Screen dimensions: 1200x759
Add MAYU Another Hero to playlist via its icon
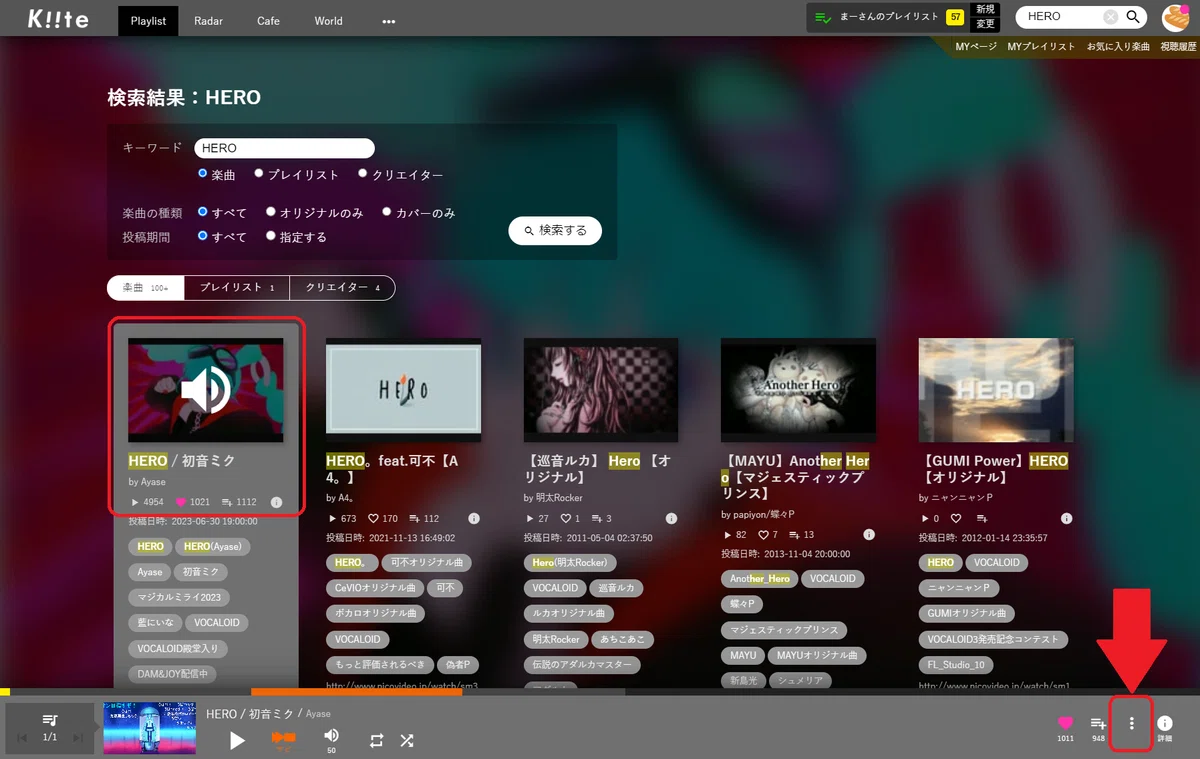(x=795, y=534)
